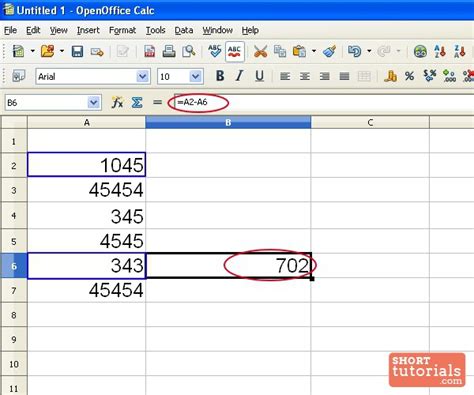Image resolution: width=474 pixels, height=395 pixels.
Task: Open the Open-file dropdown arrow
Action: 62,51
